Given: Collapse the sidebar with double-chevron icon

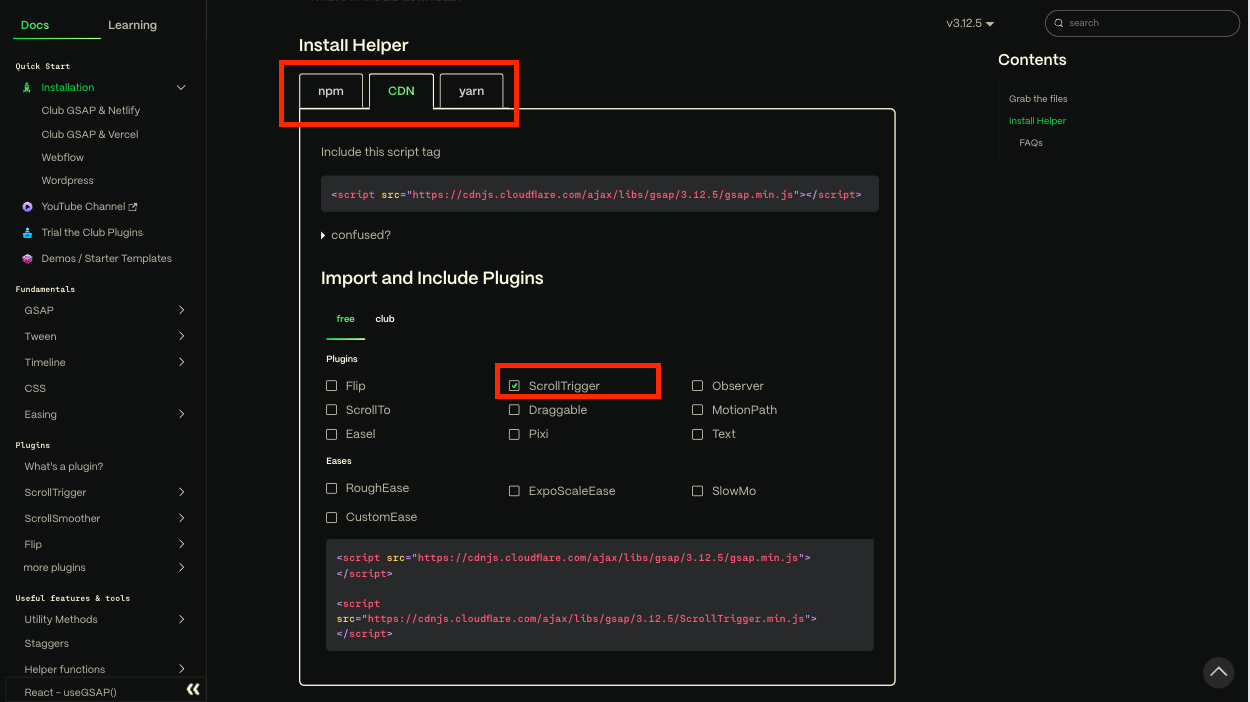Looking at the screenshot, I should click(x=193, y=689).
